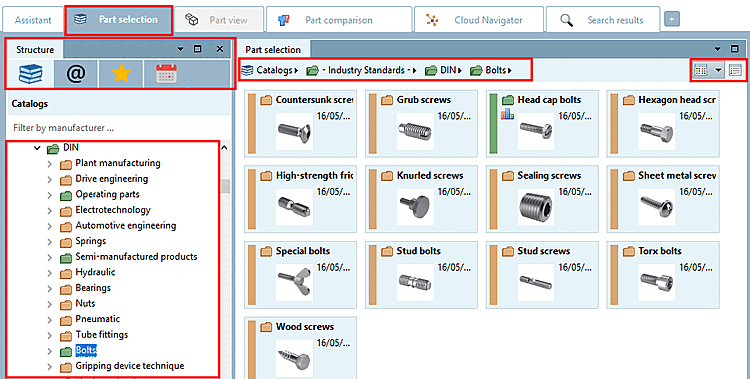
Task: Maximize the Part selection panel
Action: pos(735,49)
